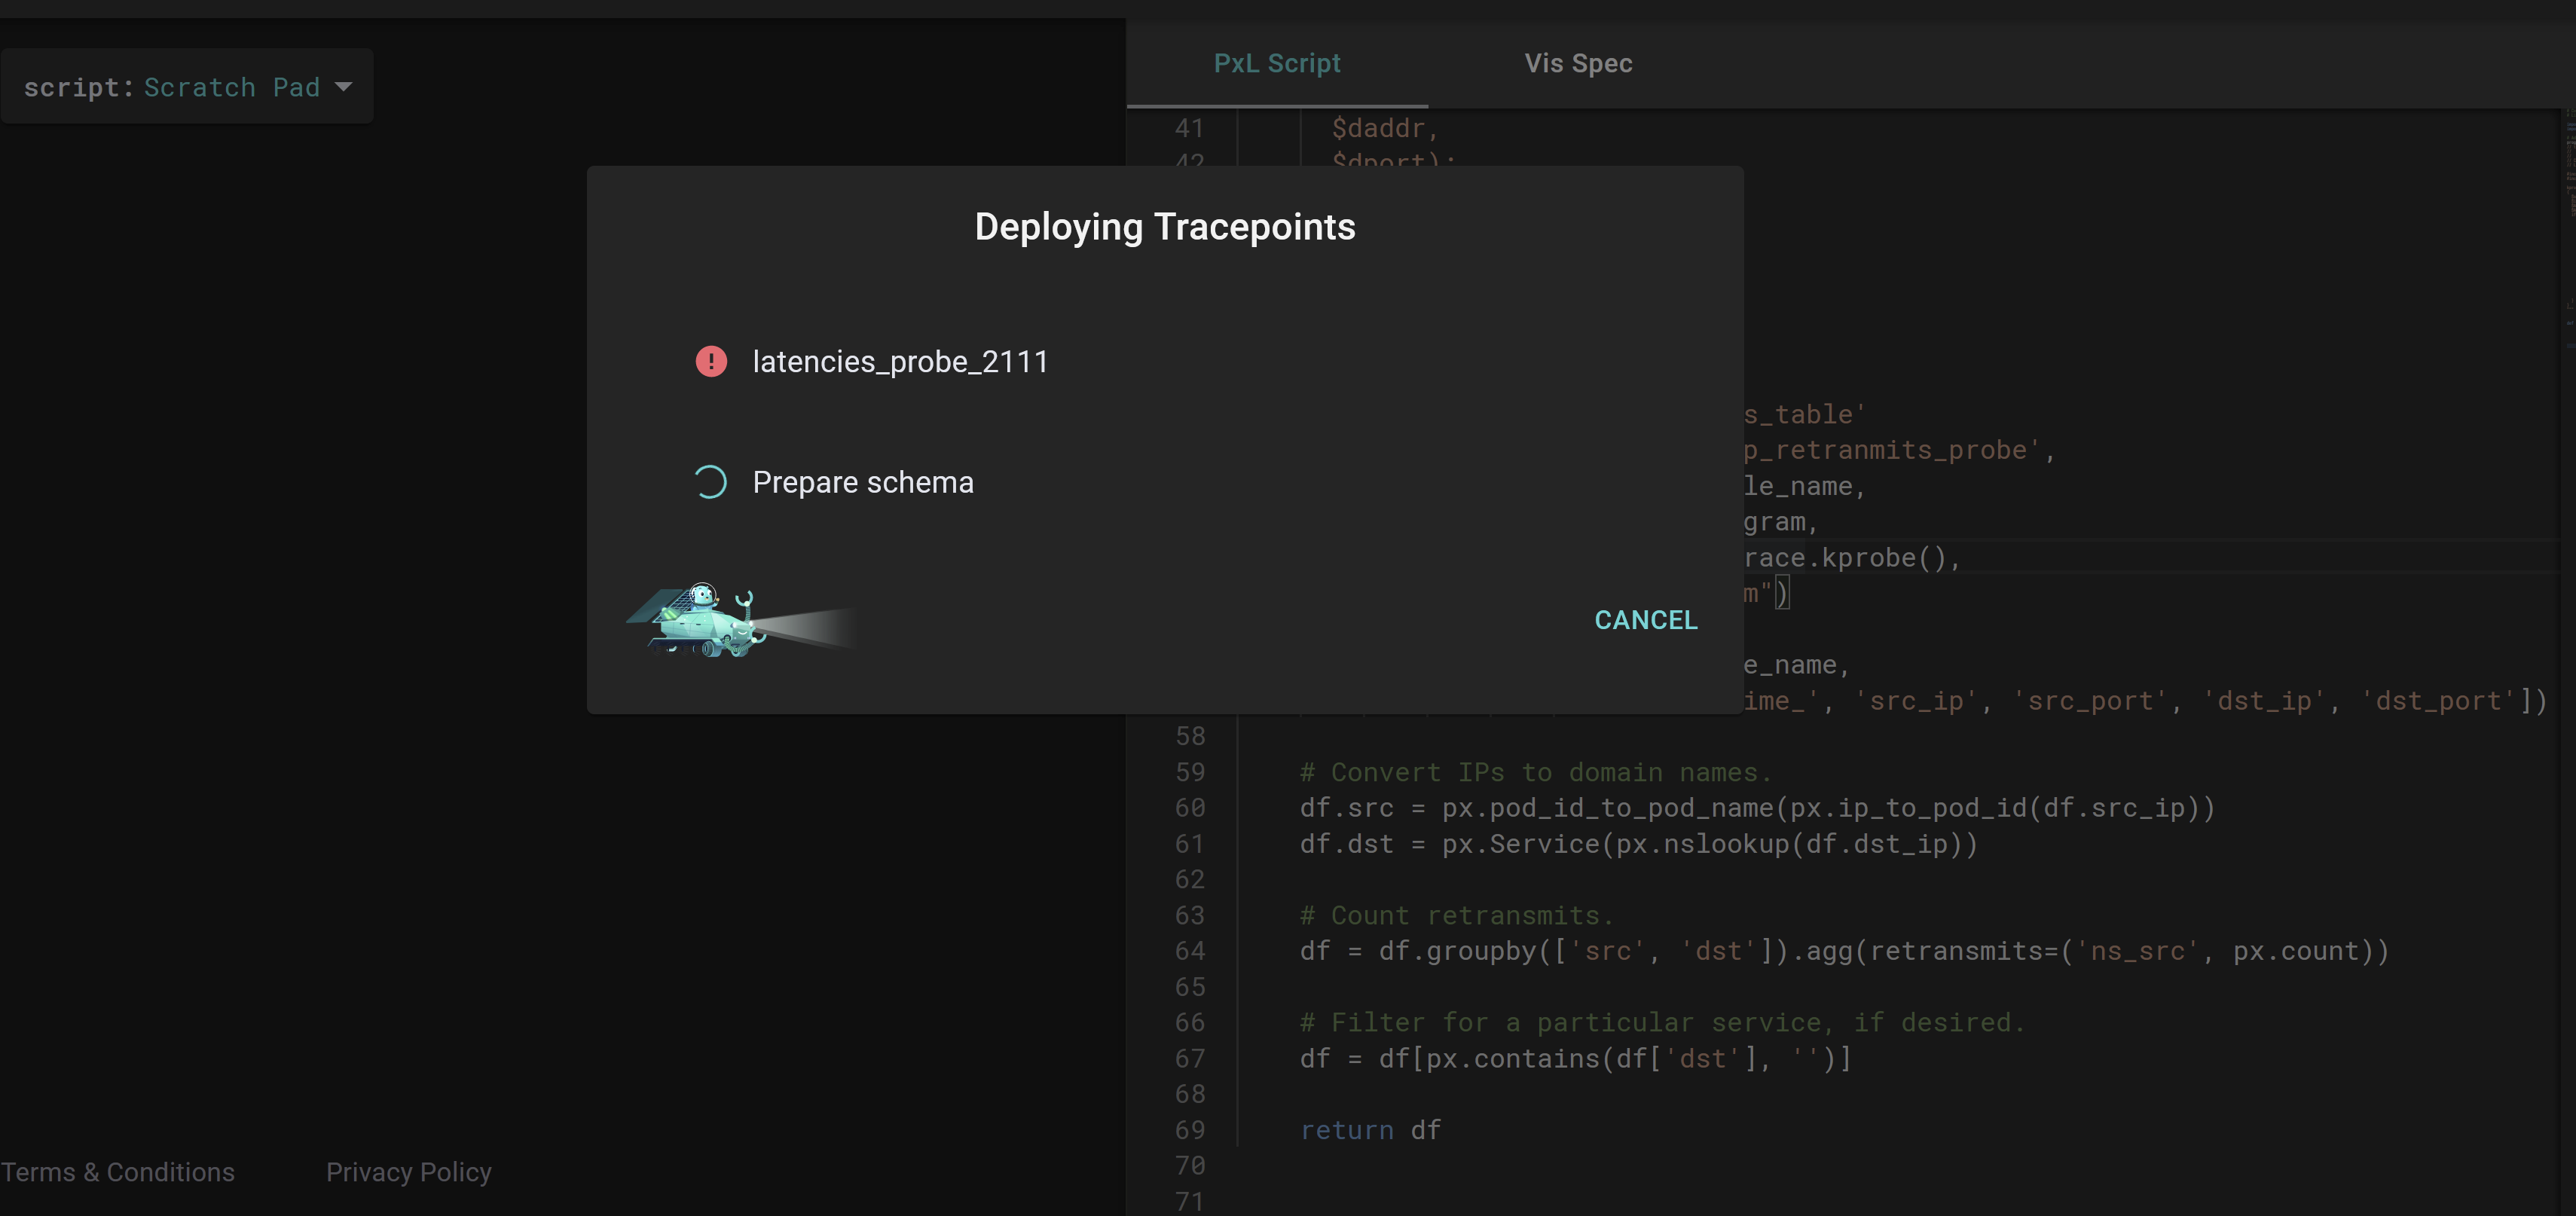Viewport: 2576px width, 1216px height.
Task: Click the Prepare schema step label
Action: pos(862,482)
